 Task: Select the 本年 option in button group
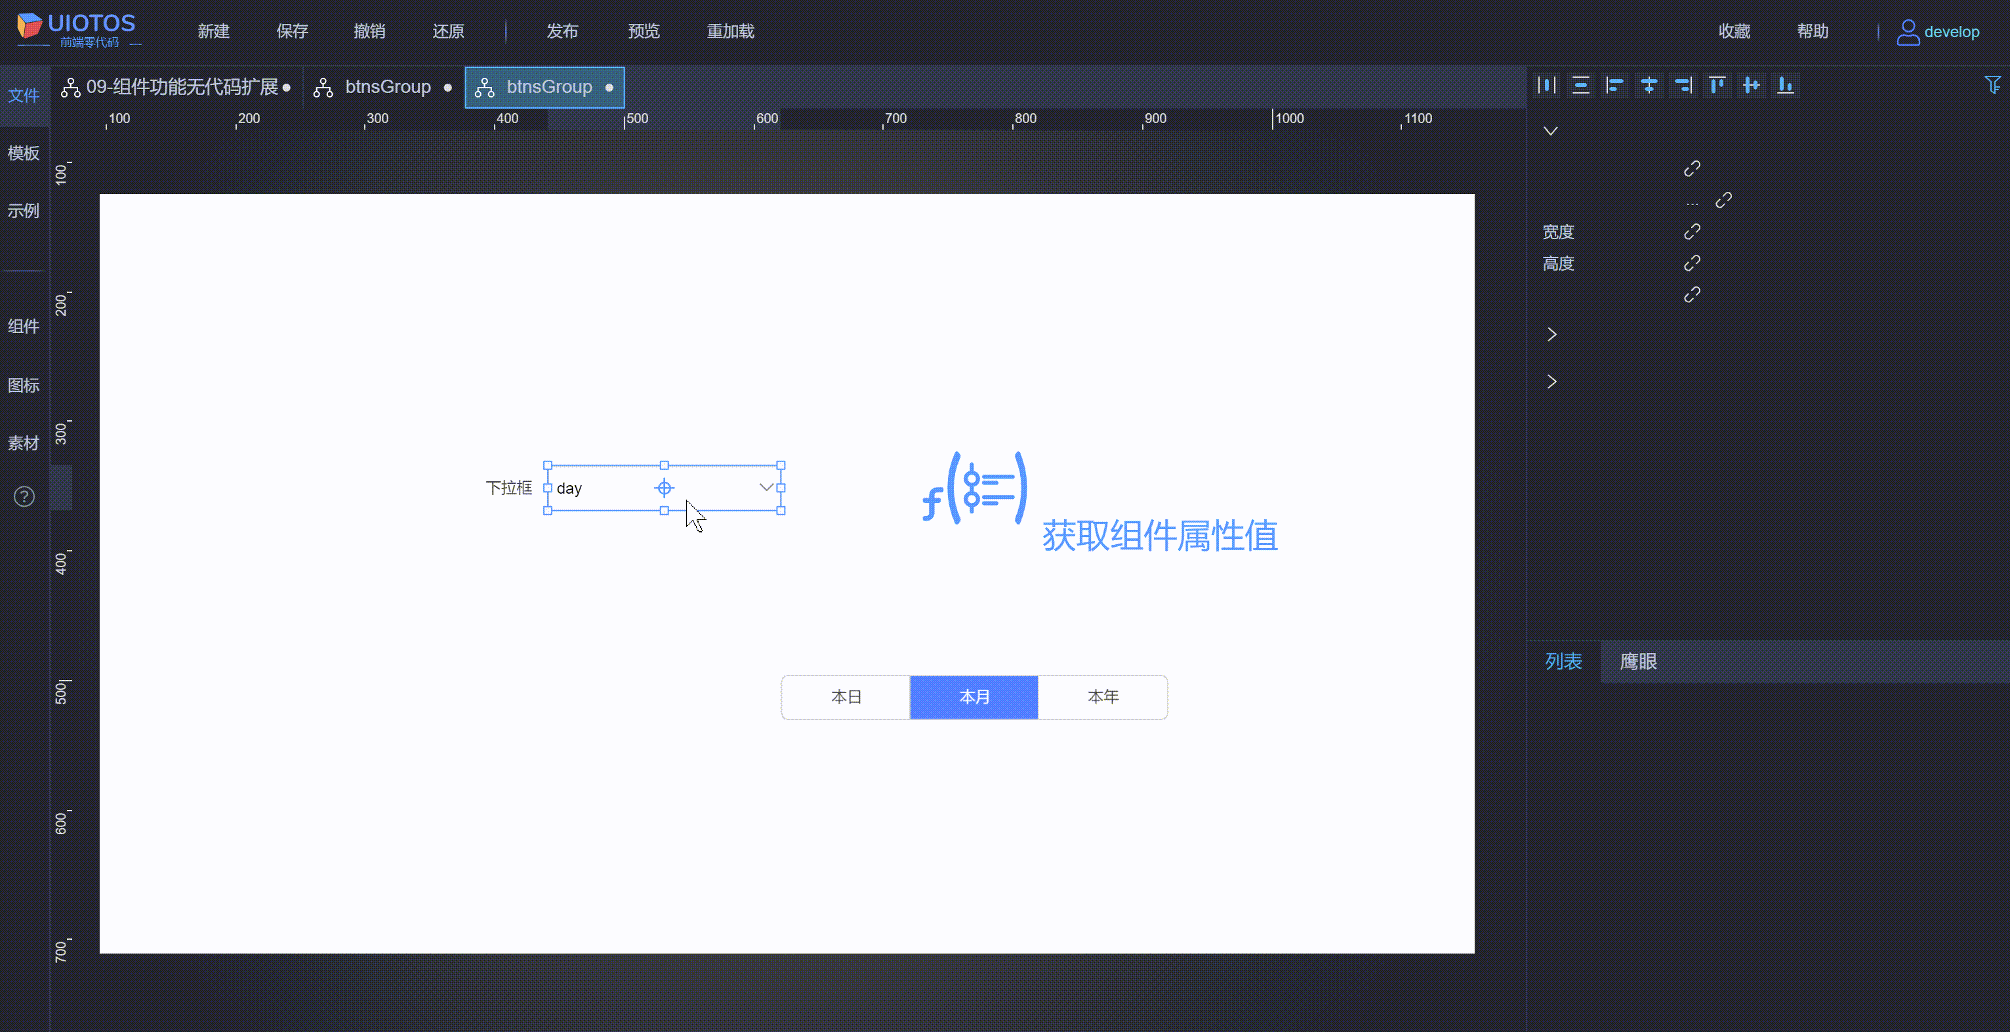[1103, 697]
